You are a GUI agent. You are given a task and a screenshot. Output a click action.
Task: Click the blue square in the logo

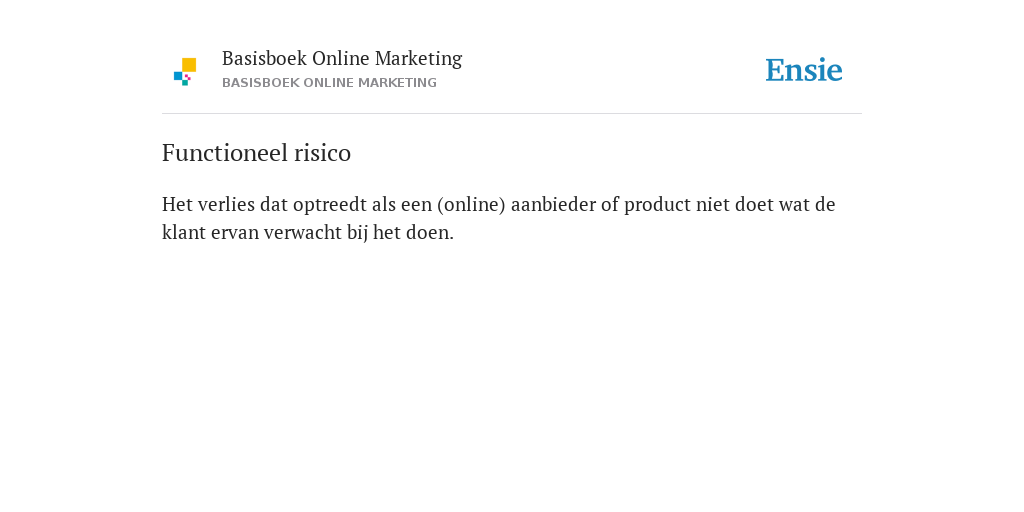178,76
